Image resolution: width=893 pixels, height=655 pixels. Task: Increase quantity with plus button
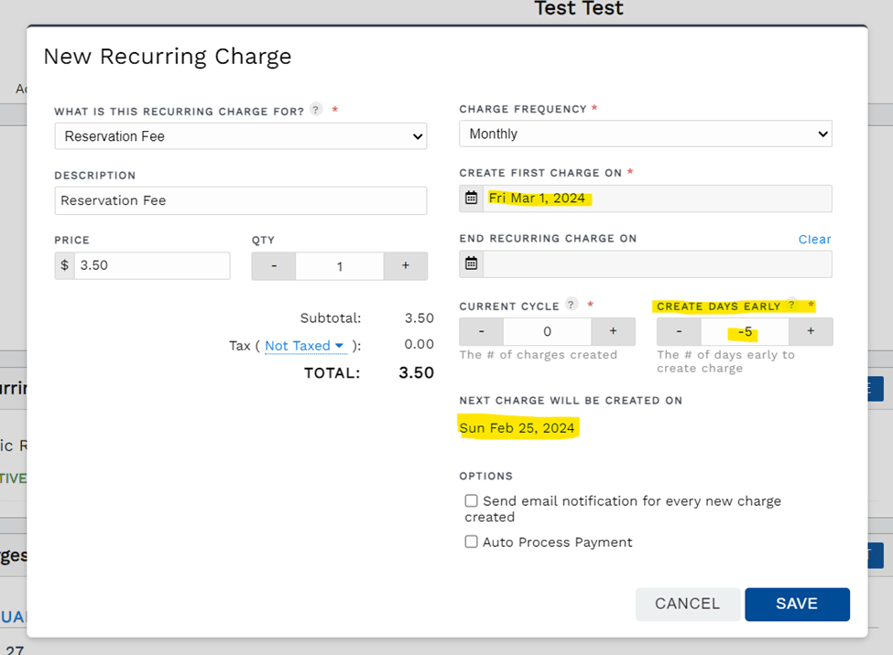405,266
